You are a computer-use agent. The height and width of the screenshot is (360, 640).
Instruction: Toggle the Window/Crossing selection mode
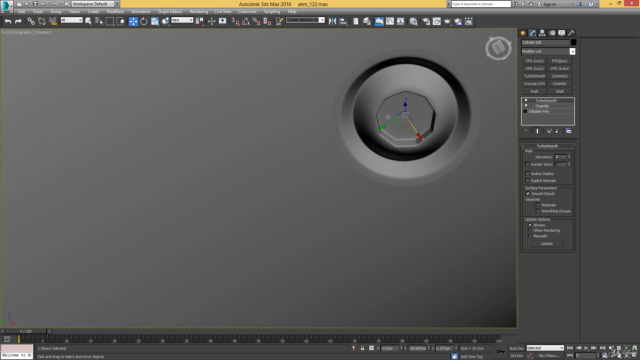click(x=120, y=21)
